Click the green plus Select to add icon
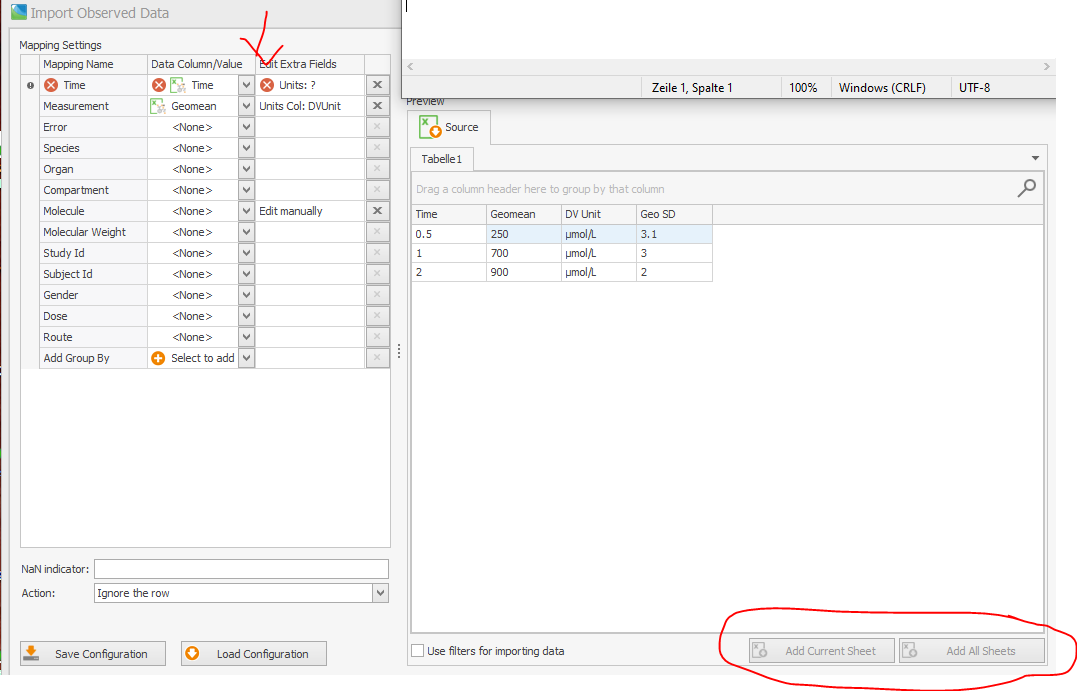Screen dimensions: 1077x691 pyautogui.click(x=160, y=357)
